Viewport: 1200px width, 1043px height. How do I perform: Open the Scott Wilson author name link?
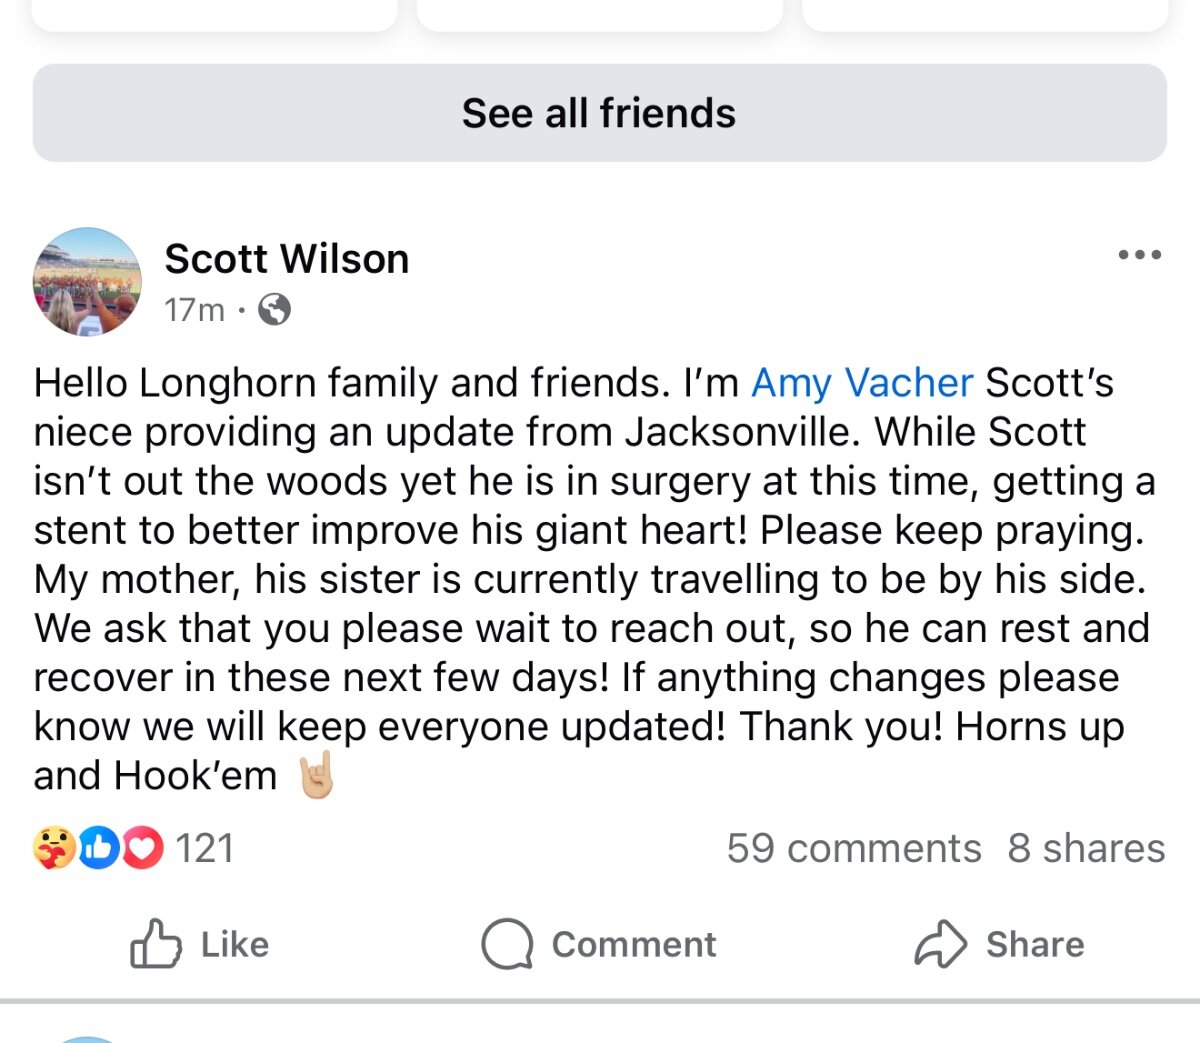(287, 259)
